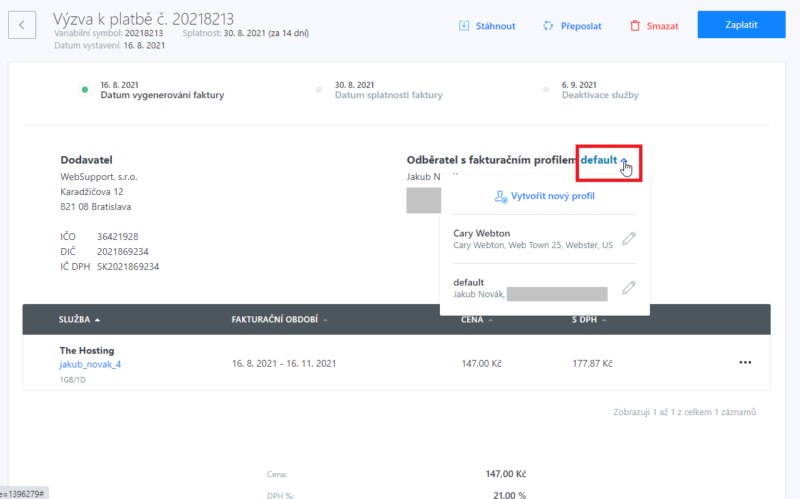The width and height of the screenshot is (800, 499).
Task: Click the DPH 21,00 % value
Action: 509,495
